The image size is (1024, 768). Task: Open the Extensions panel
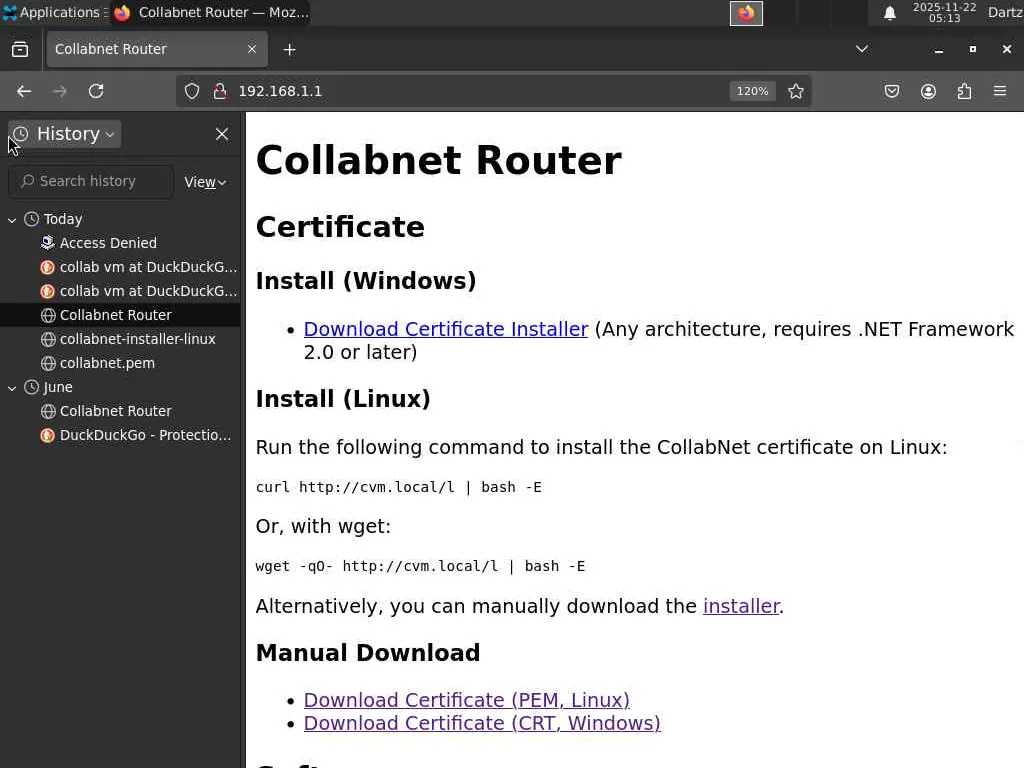coord(964,91)
